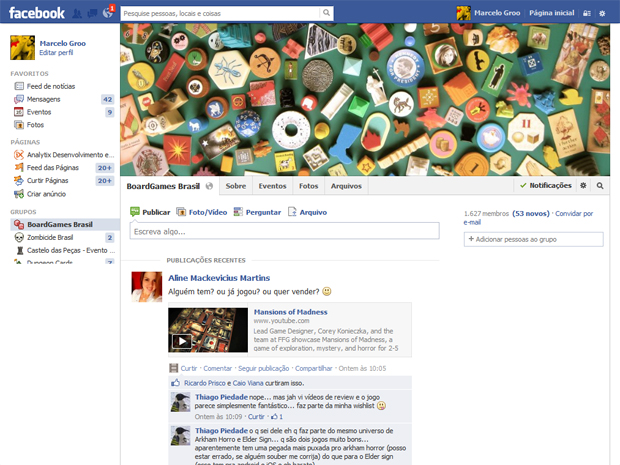This screenshot has width=620, height=465.
Task: Open the Arquivos tab
Action: [x=346, y=186]
